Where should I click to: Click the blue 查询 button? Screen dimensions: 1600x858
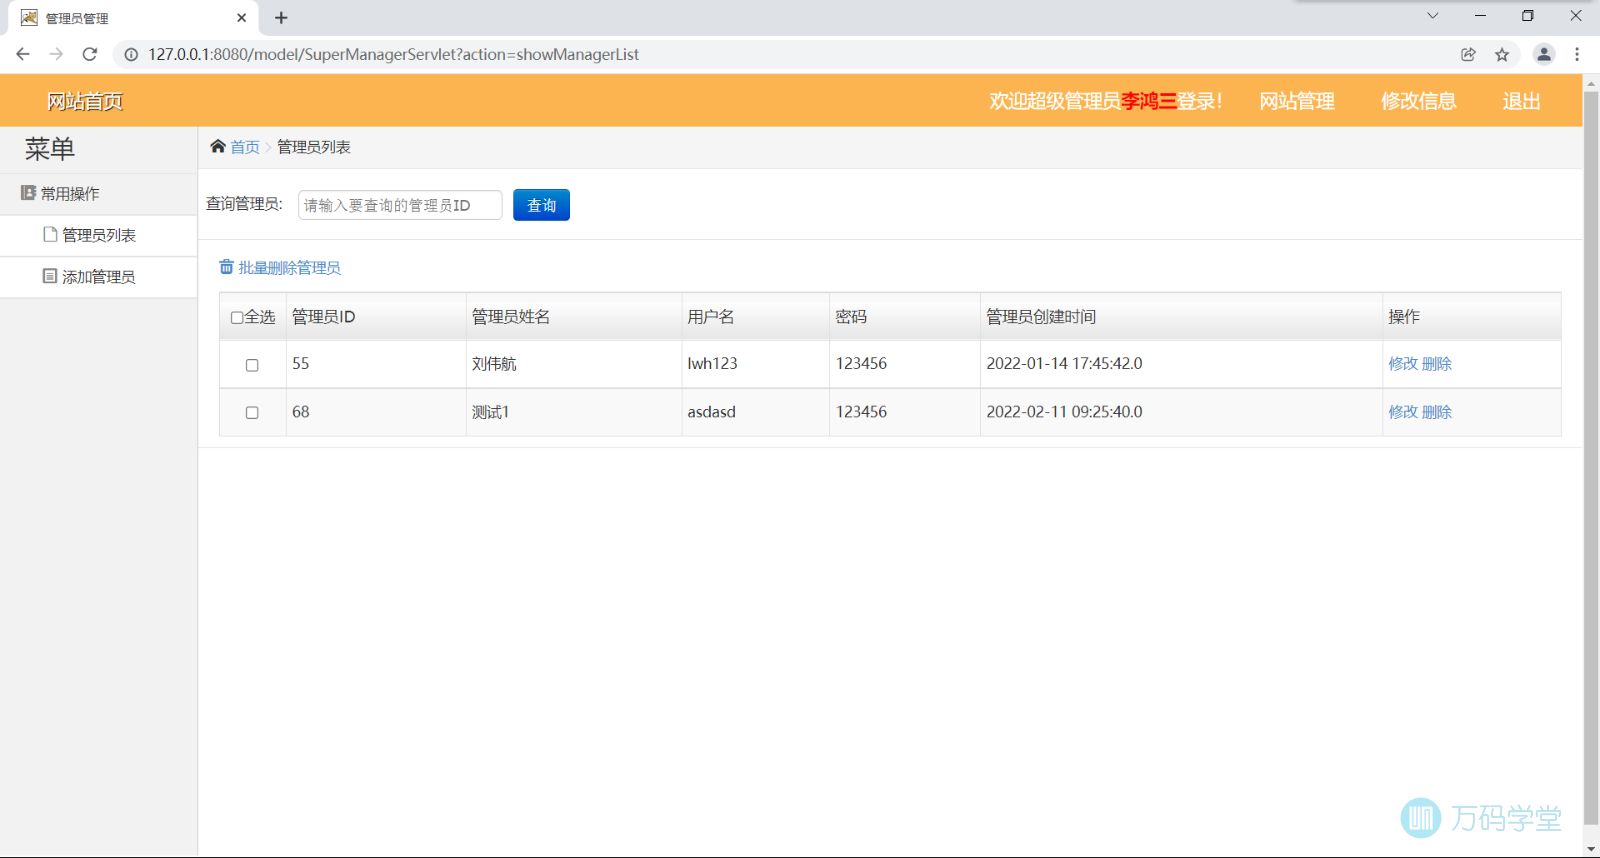tap(541, 205)
